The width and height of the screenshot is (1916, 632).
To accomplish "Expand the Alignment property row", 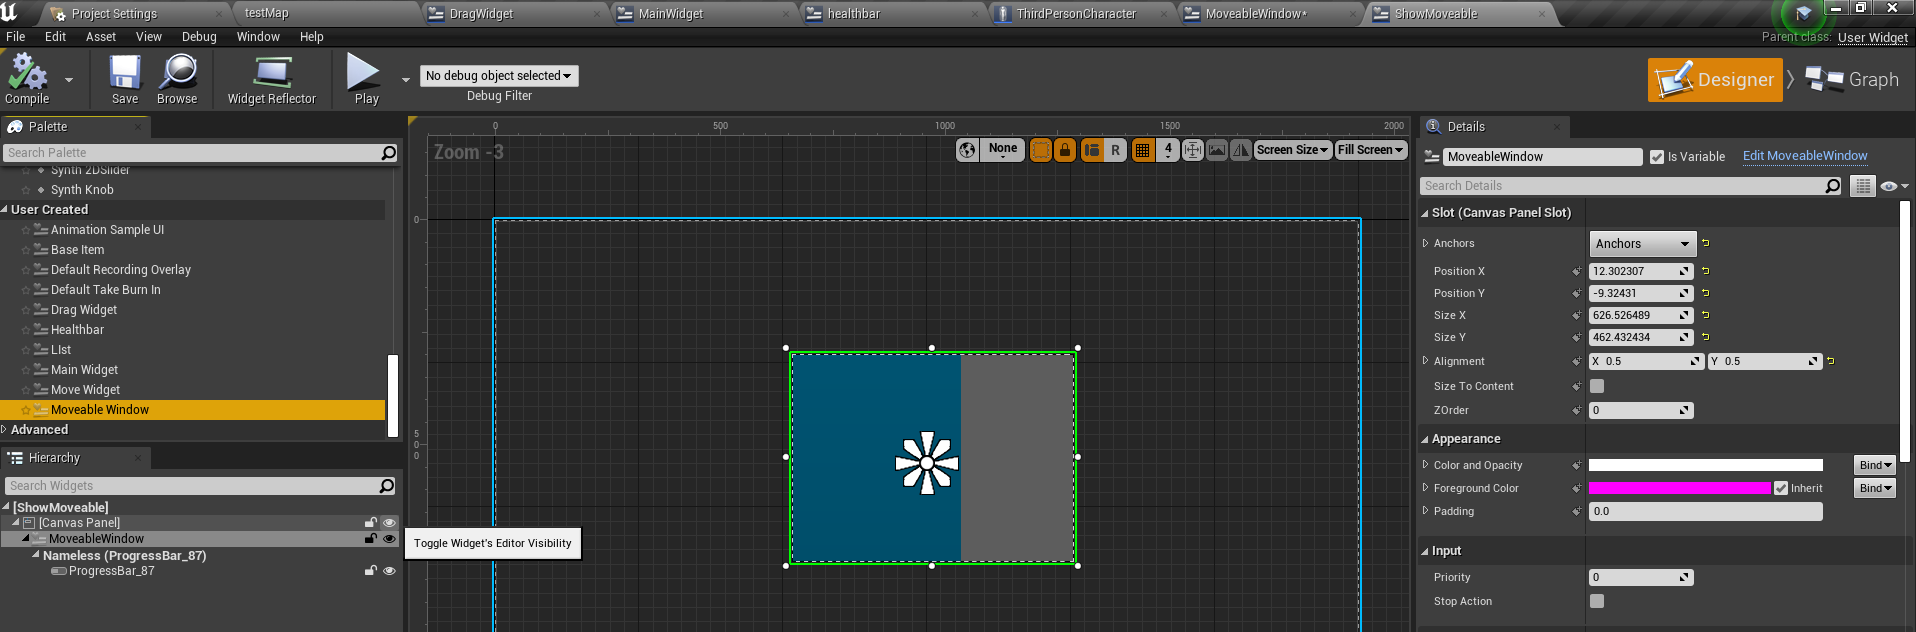I will tap(1425, 361).
